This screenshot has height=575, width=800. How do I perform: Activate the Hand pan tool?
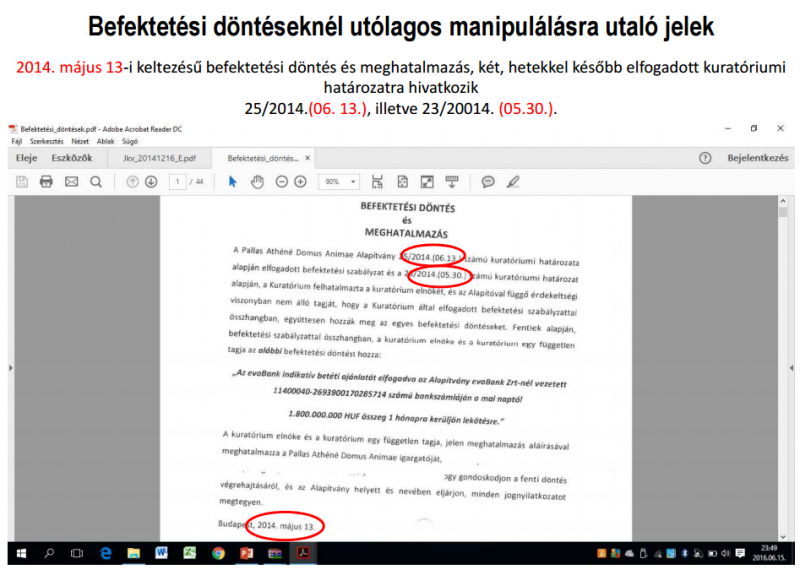tap(257, 182)
